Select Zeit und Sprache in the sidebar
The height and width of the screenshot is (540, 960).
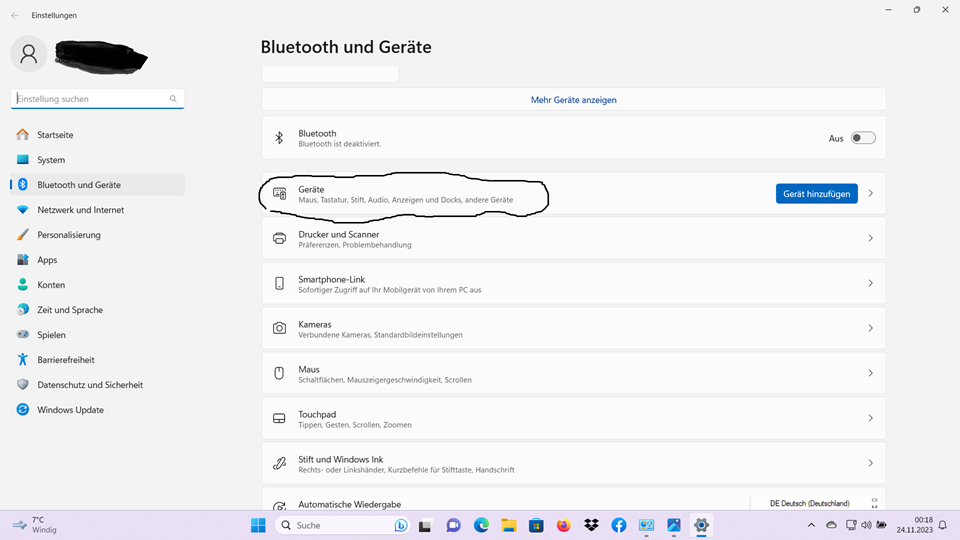click(70, 310)
